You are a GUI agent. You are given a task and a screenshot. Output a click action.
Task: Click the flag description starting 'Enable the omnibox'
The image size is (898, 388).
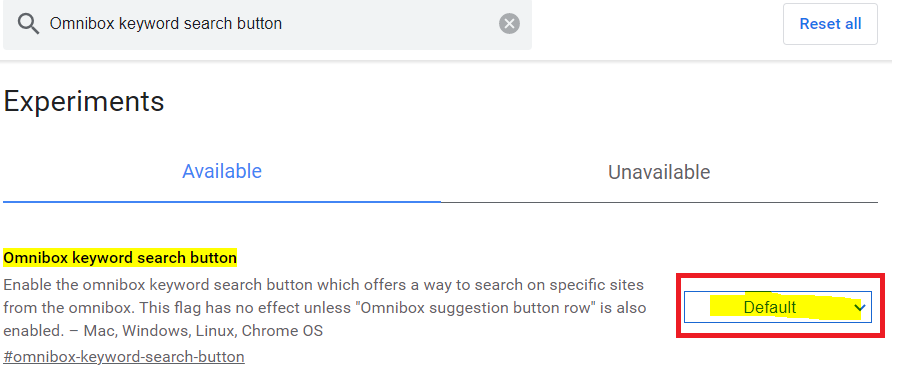[324, 308]
